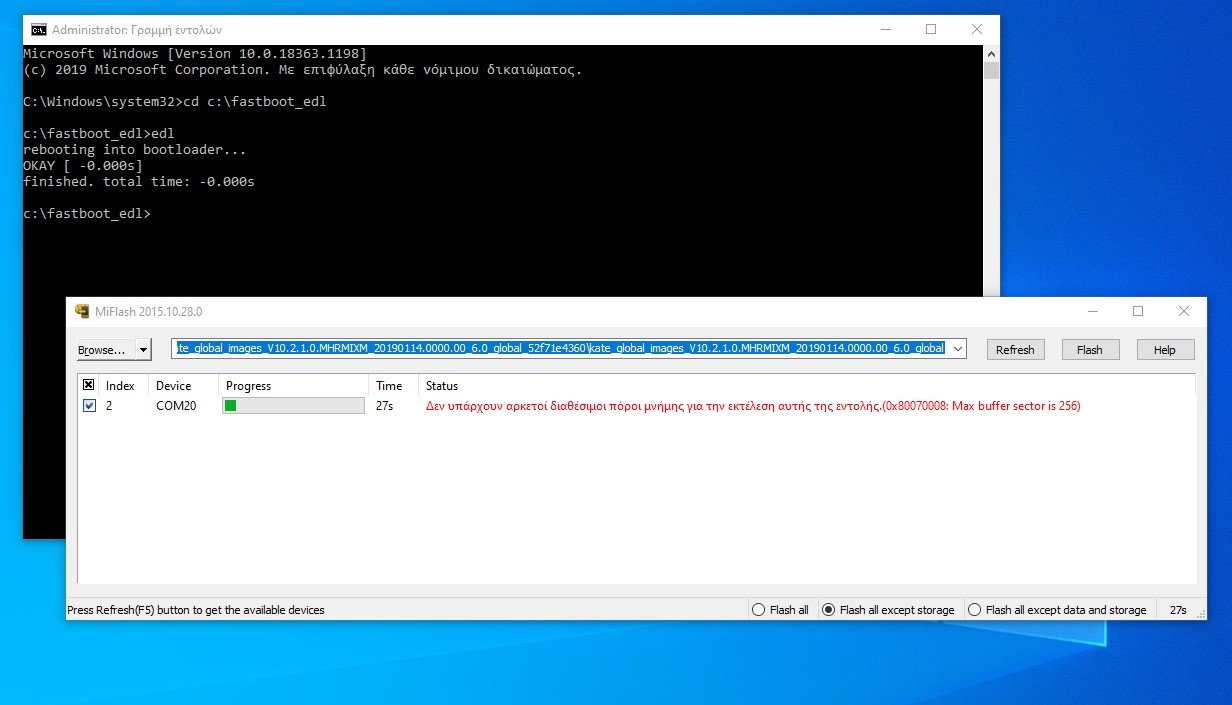Click the 27s time cell in device row
The image size is (1232, 705).
384,406
